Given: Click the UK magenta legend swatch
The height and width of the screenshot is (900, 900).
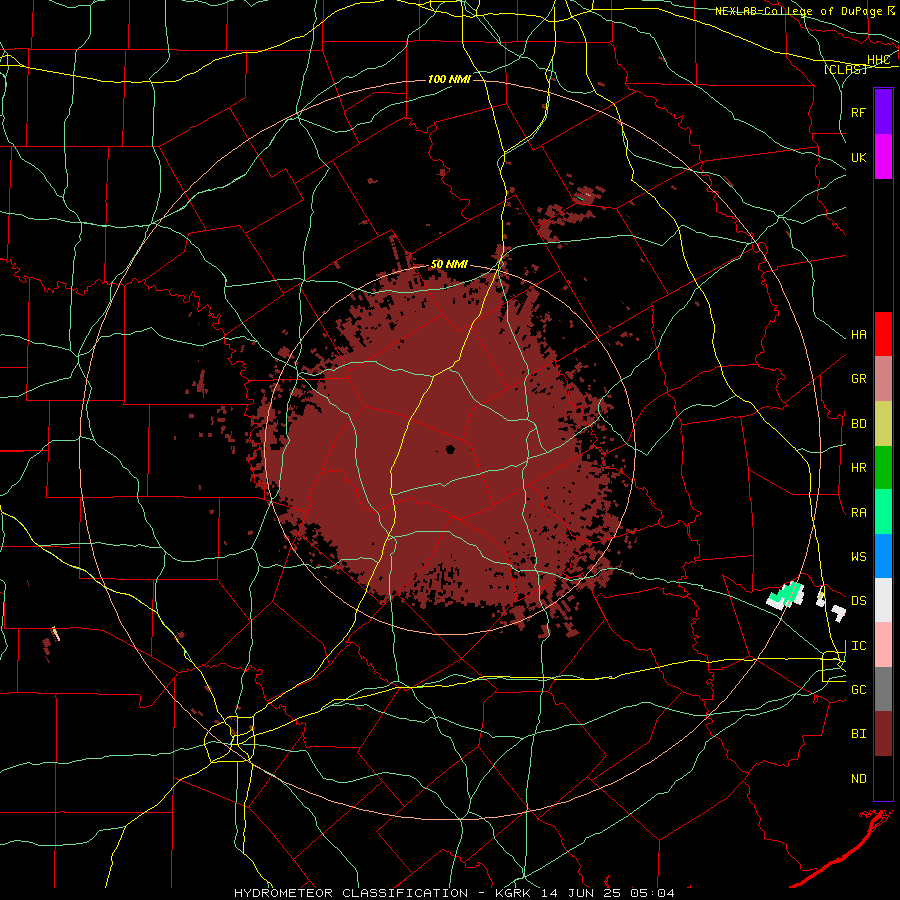Looking at the screenshot, I should (x=883, y=157).
